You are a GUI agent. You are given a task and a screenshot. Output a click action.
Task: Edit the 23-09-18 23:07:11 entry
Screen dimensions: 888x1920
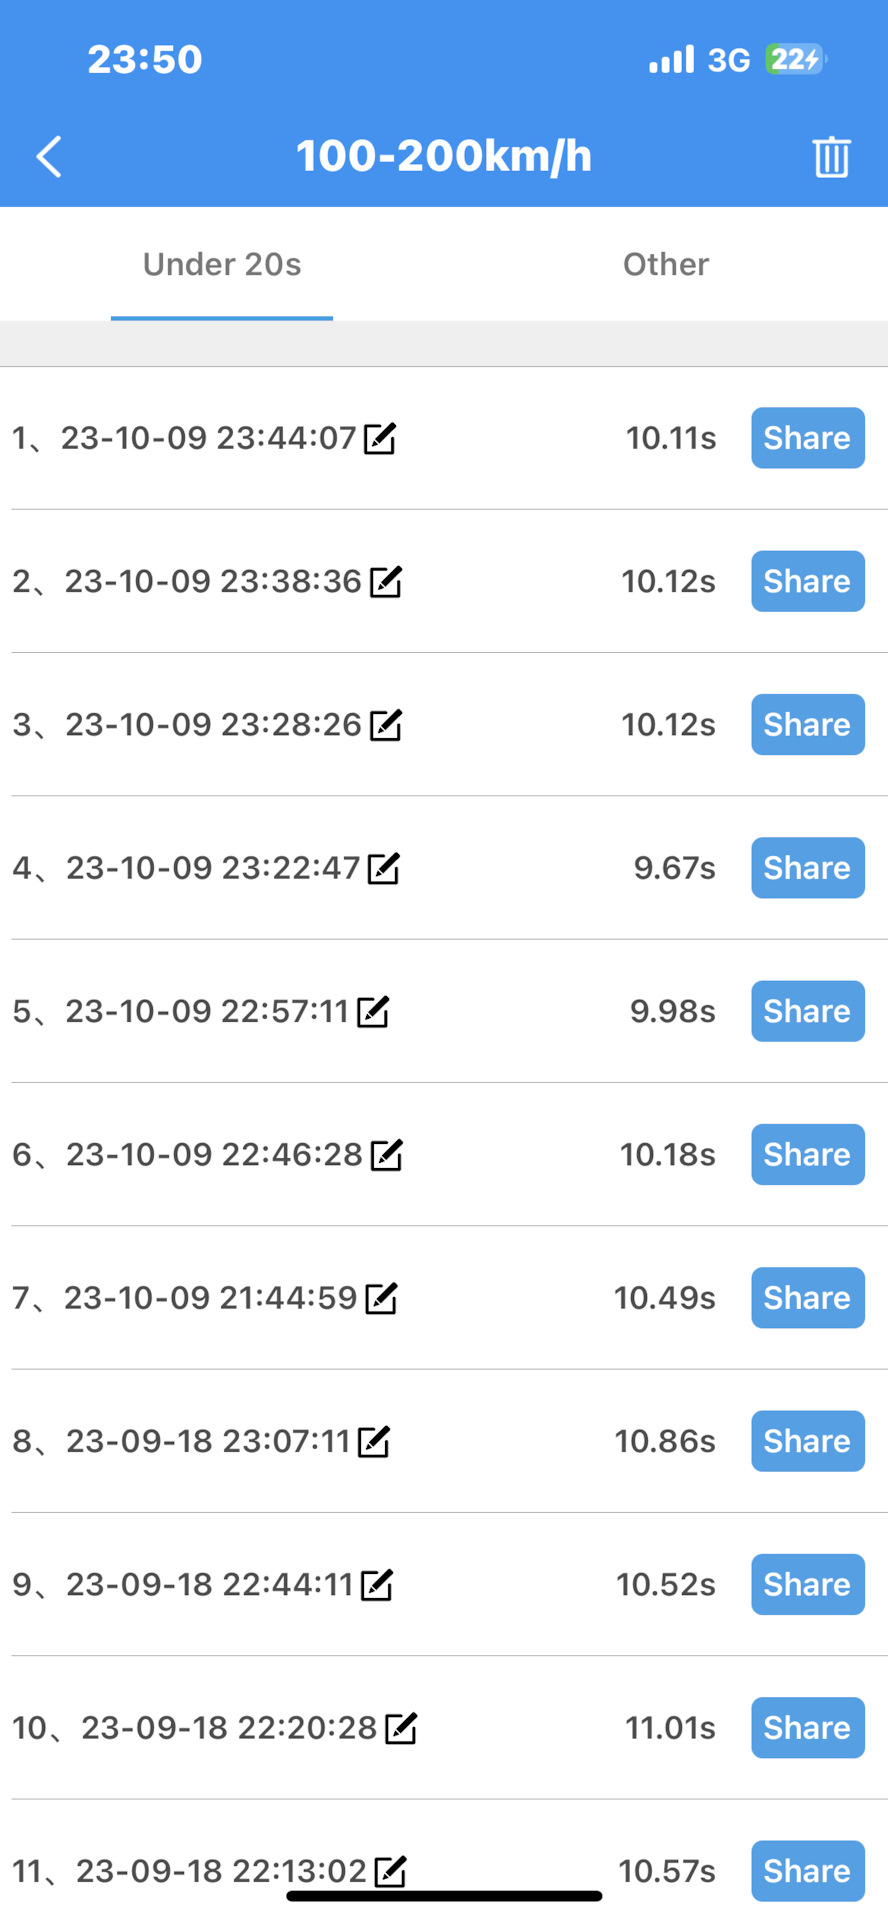[373, 1442]
